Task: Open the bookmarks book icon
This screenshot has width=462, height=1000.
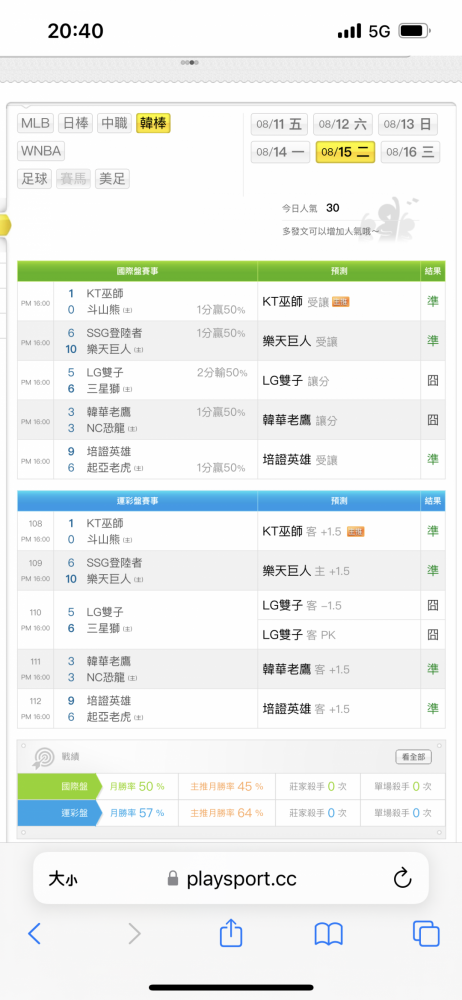Action: point(329,934)
